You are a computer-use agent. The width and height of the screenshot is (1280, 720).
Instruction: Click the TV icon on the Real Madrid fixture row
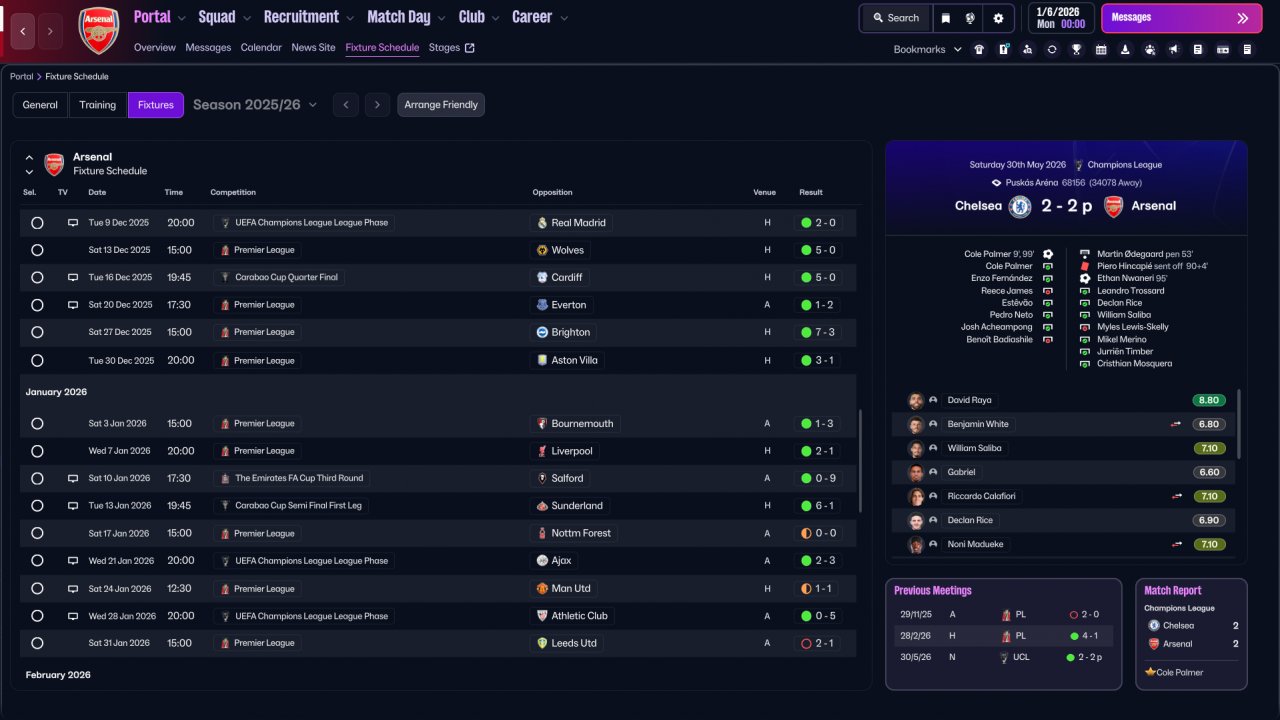(x=72, y=223)
